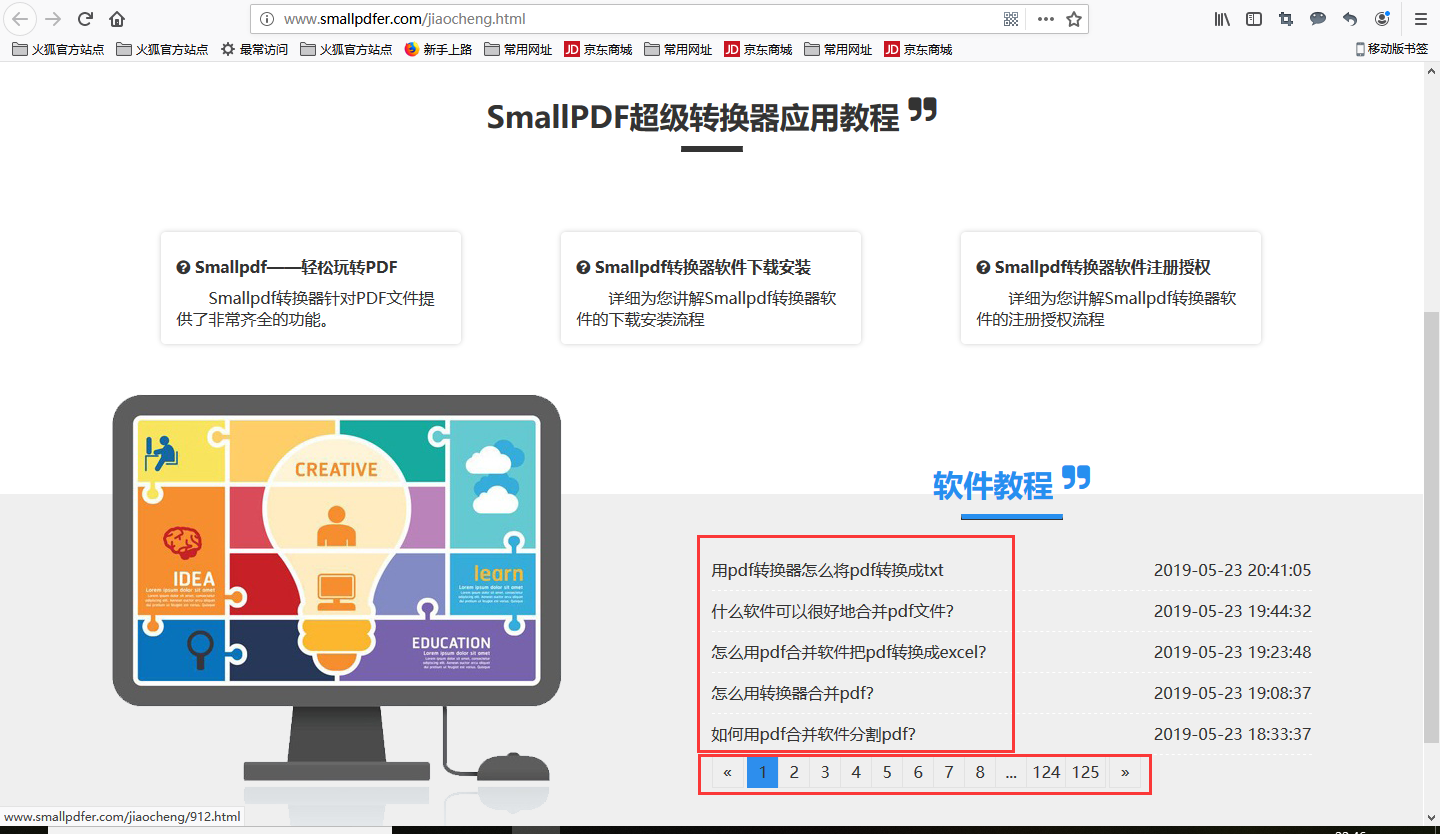Go to previous page with « button
This screenshot has width=1440, height=834.
click(x=727, y=772)
